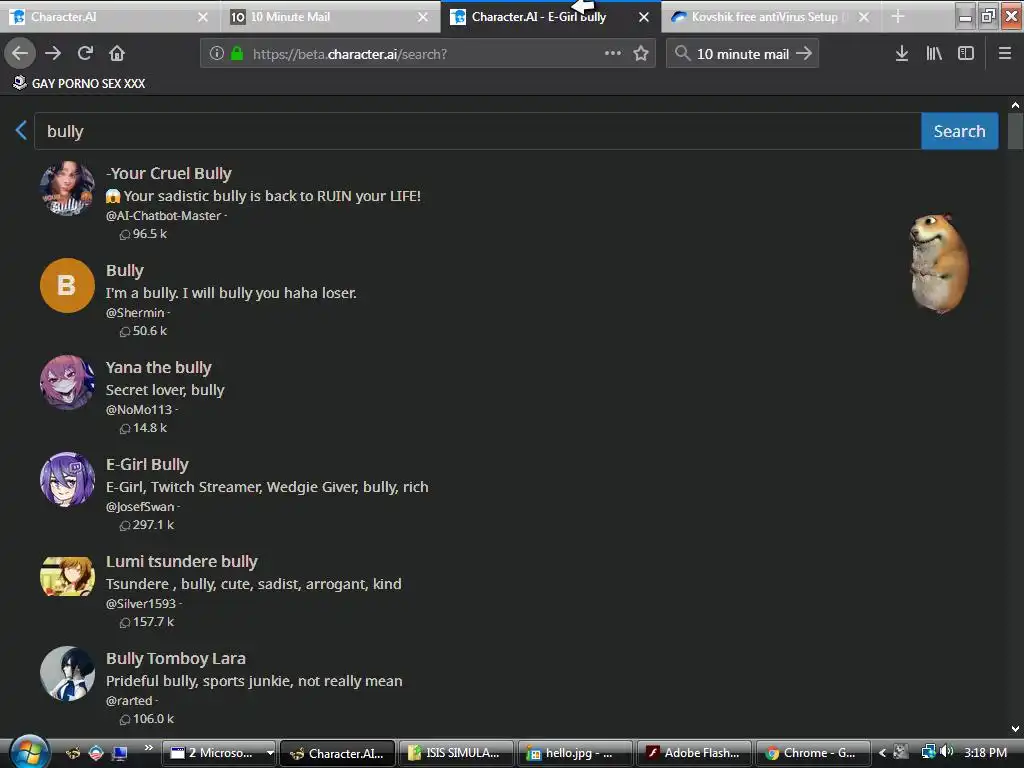
Task: Open the GAY PORNO SEX XXX bookmark
Action: click(x=80, y=83)
